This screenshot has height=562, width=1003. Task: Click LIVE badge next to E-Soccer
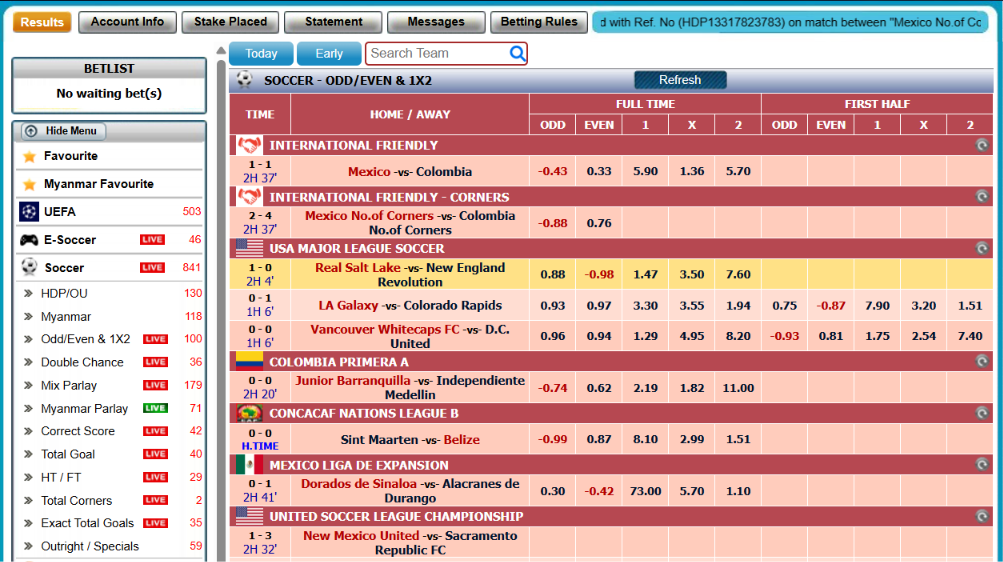tap(152, 240)
